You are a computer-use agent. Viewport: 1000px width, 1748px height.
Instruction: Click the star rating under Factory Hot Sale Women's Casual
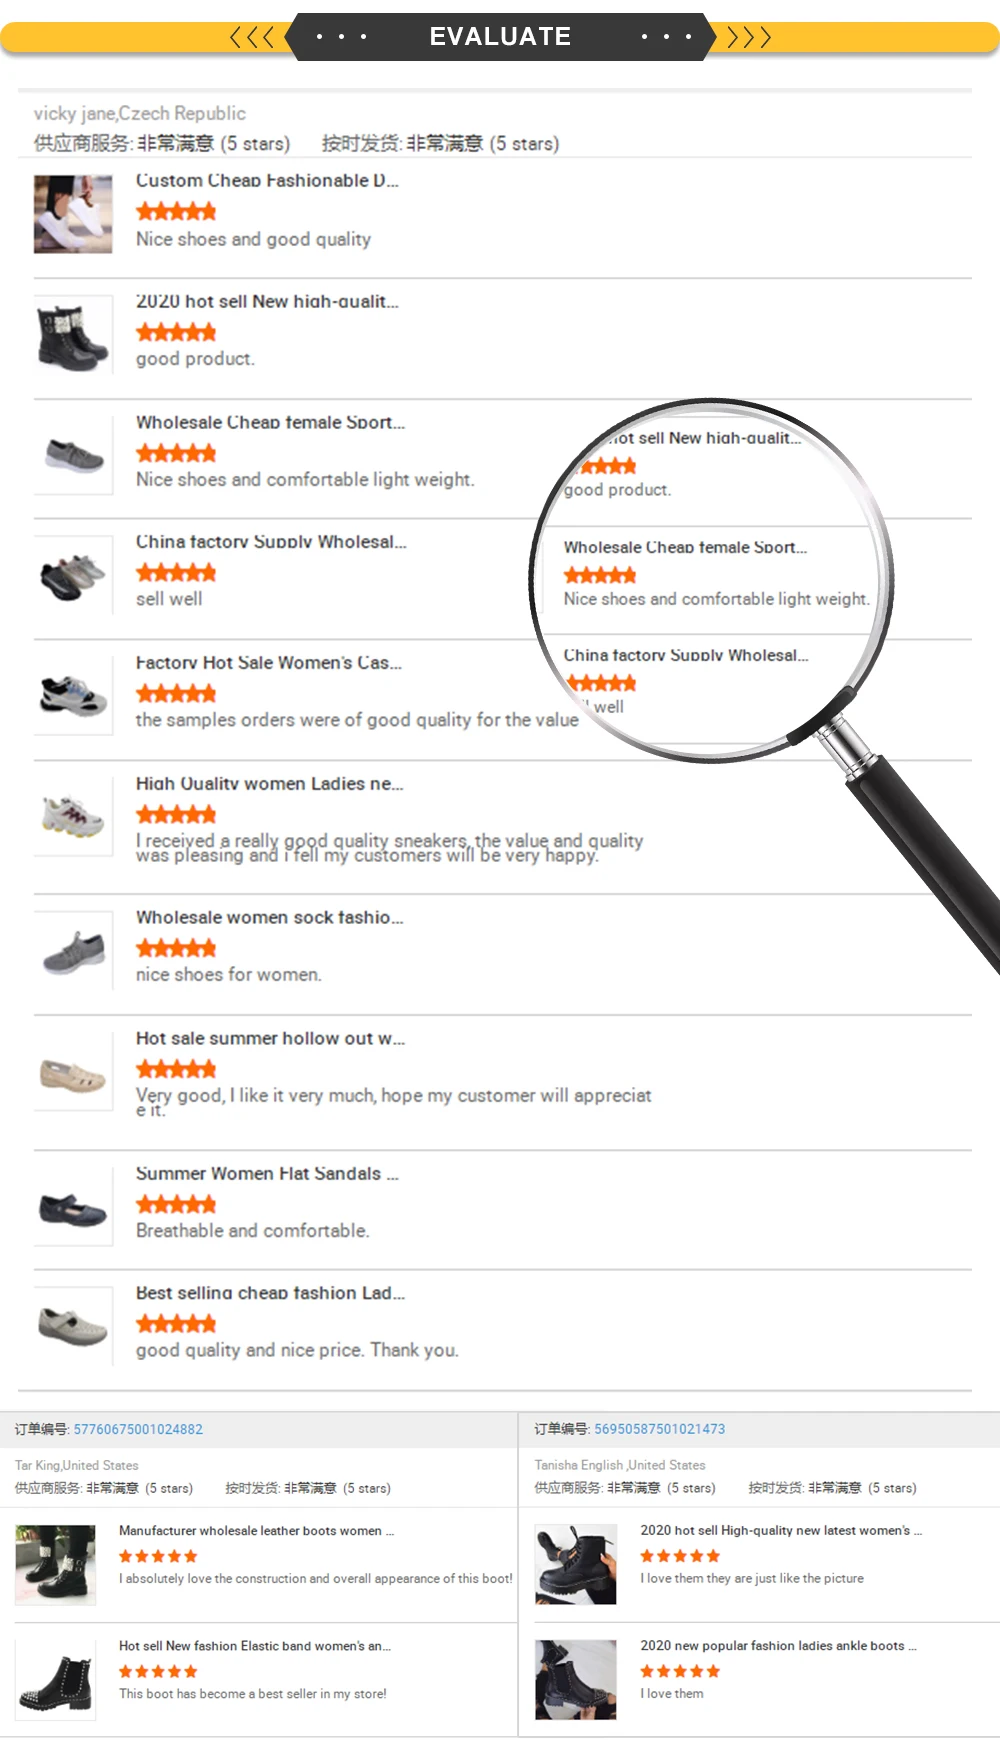coord(176,693)
